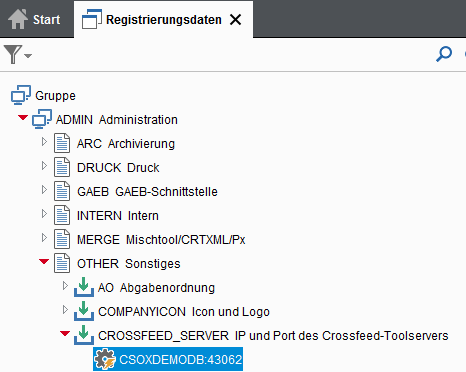Switch to the Start tab
466x372 pixels.
[x=35, y=20]
